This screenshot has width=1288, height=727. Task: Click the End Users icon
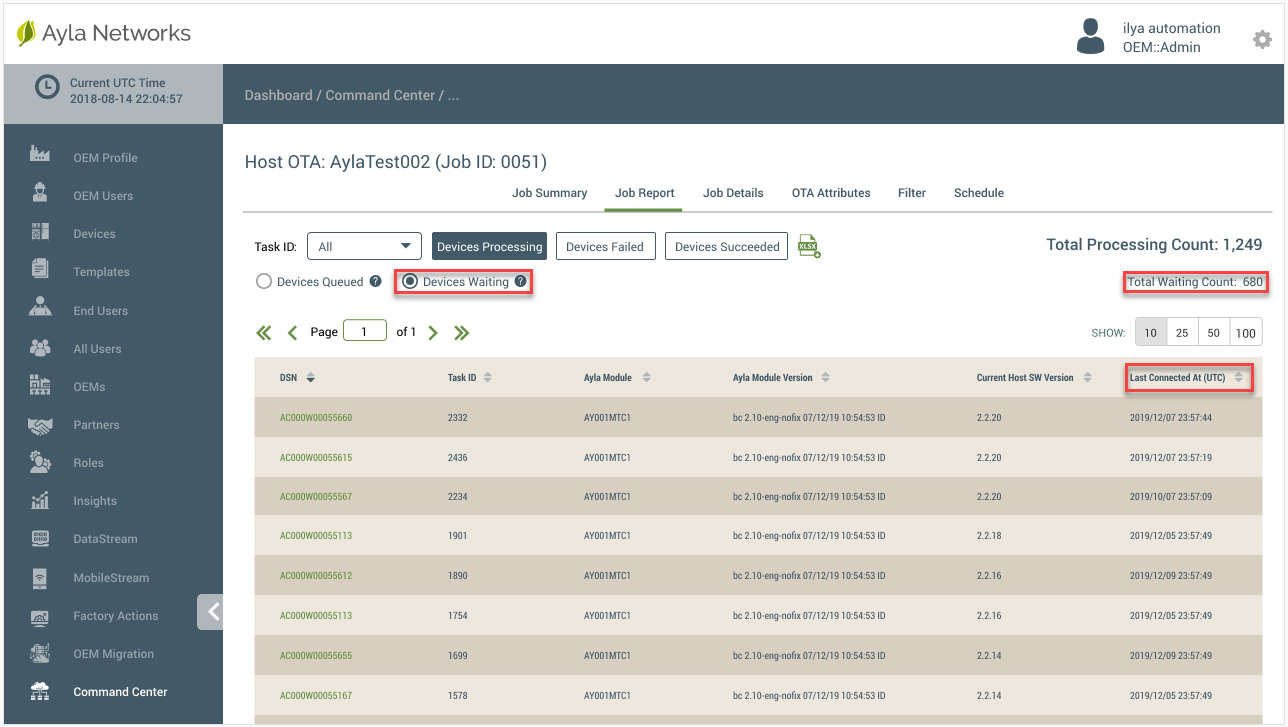[40, 307]
